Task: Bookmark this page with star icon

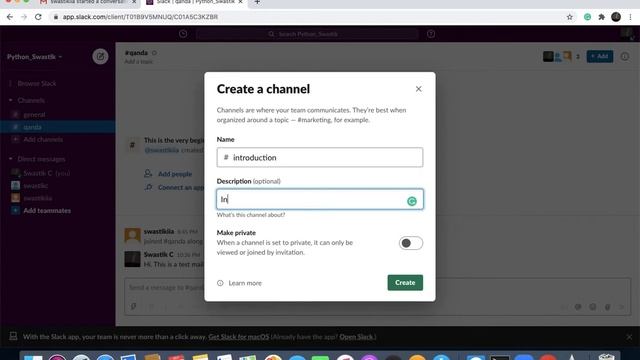Action: click(x=569, y=17)
